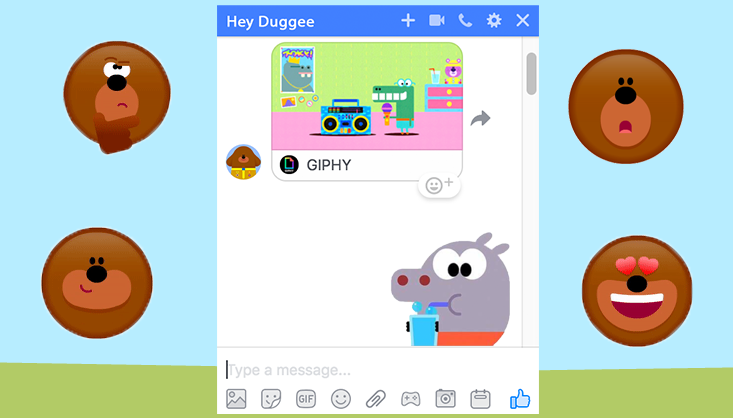Start a voice call with the phone icon
733x418 pixels.
click(x=465, y=21)
